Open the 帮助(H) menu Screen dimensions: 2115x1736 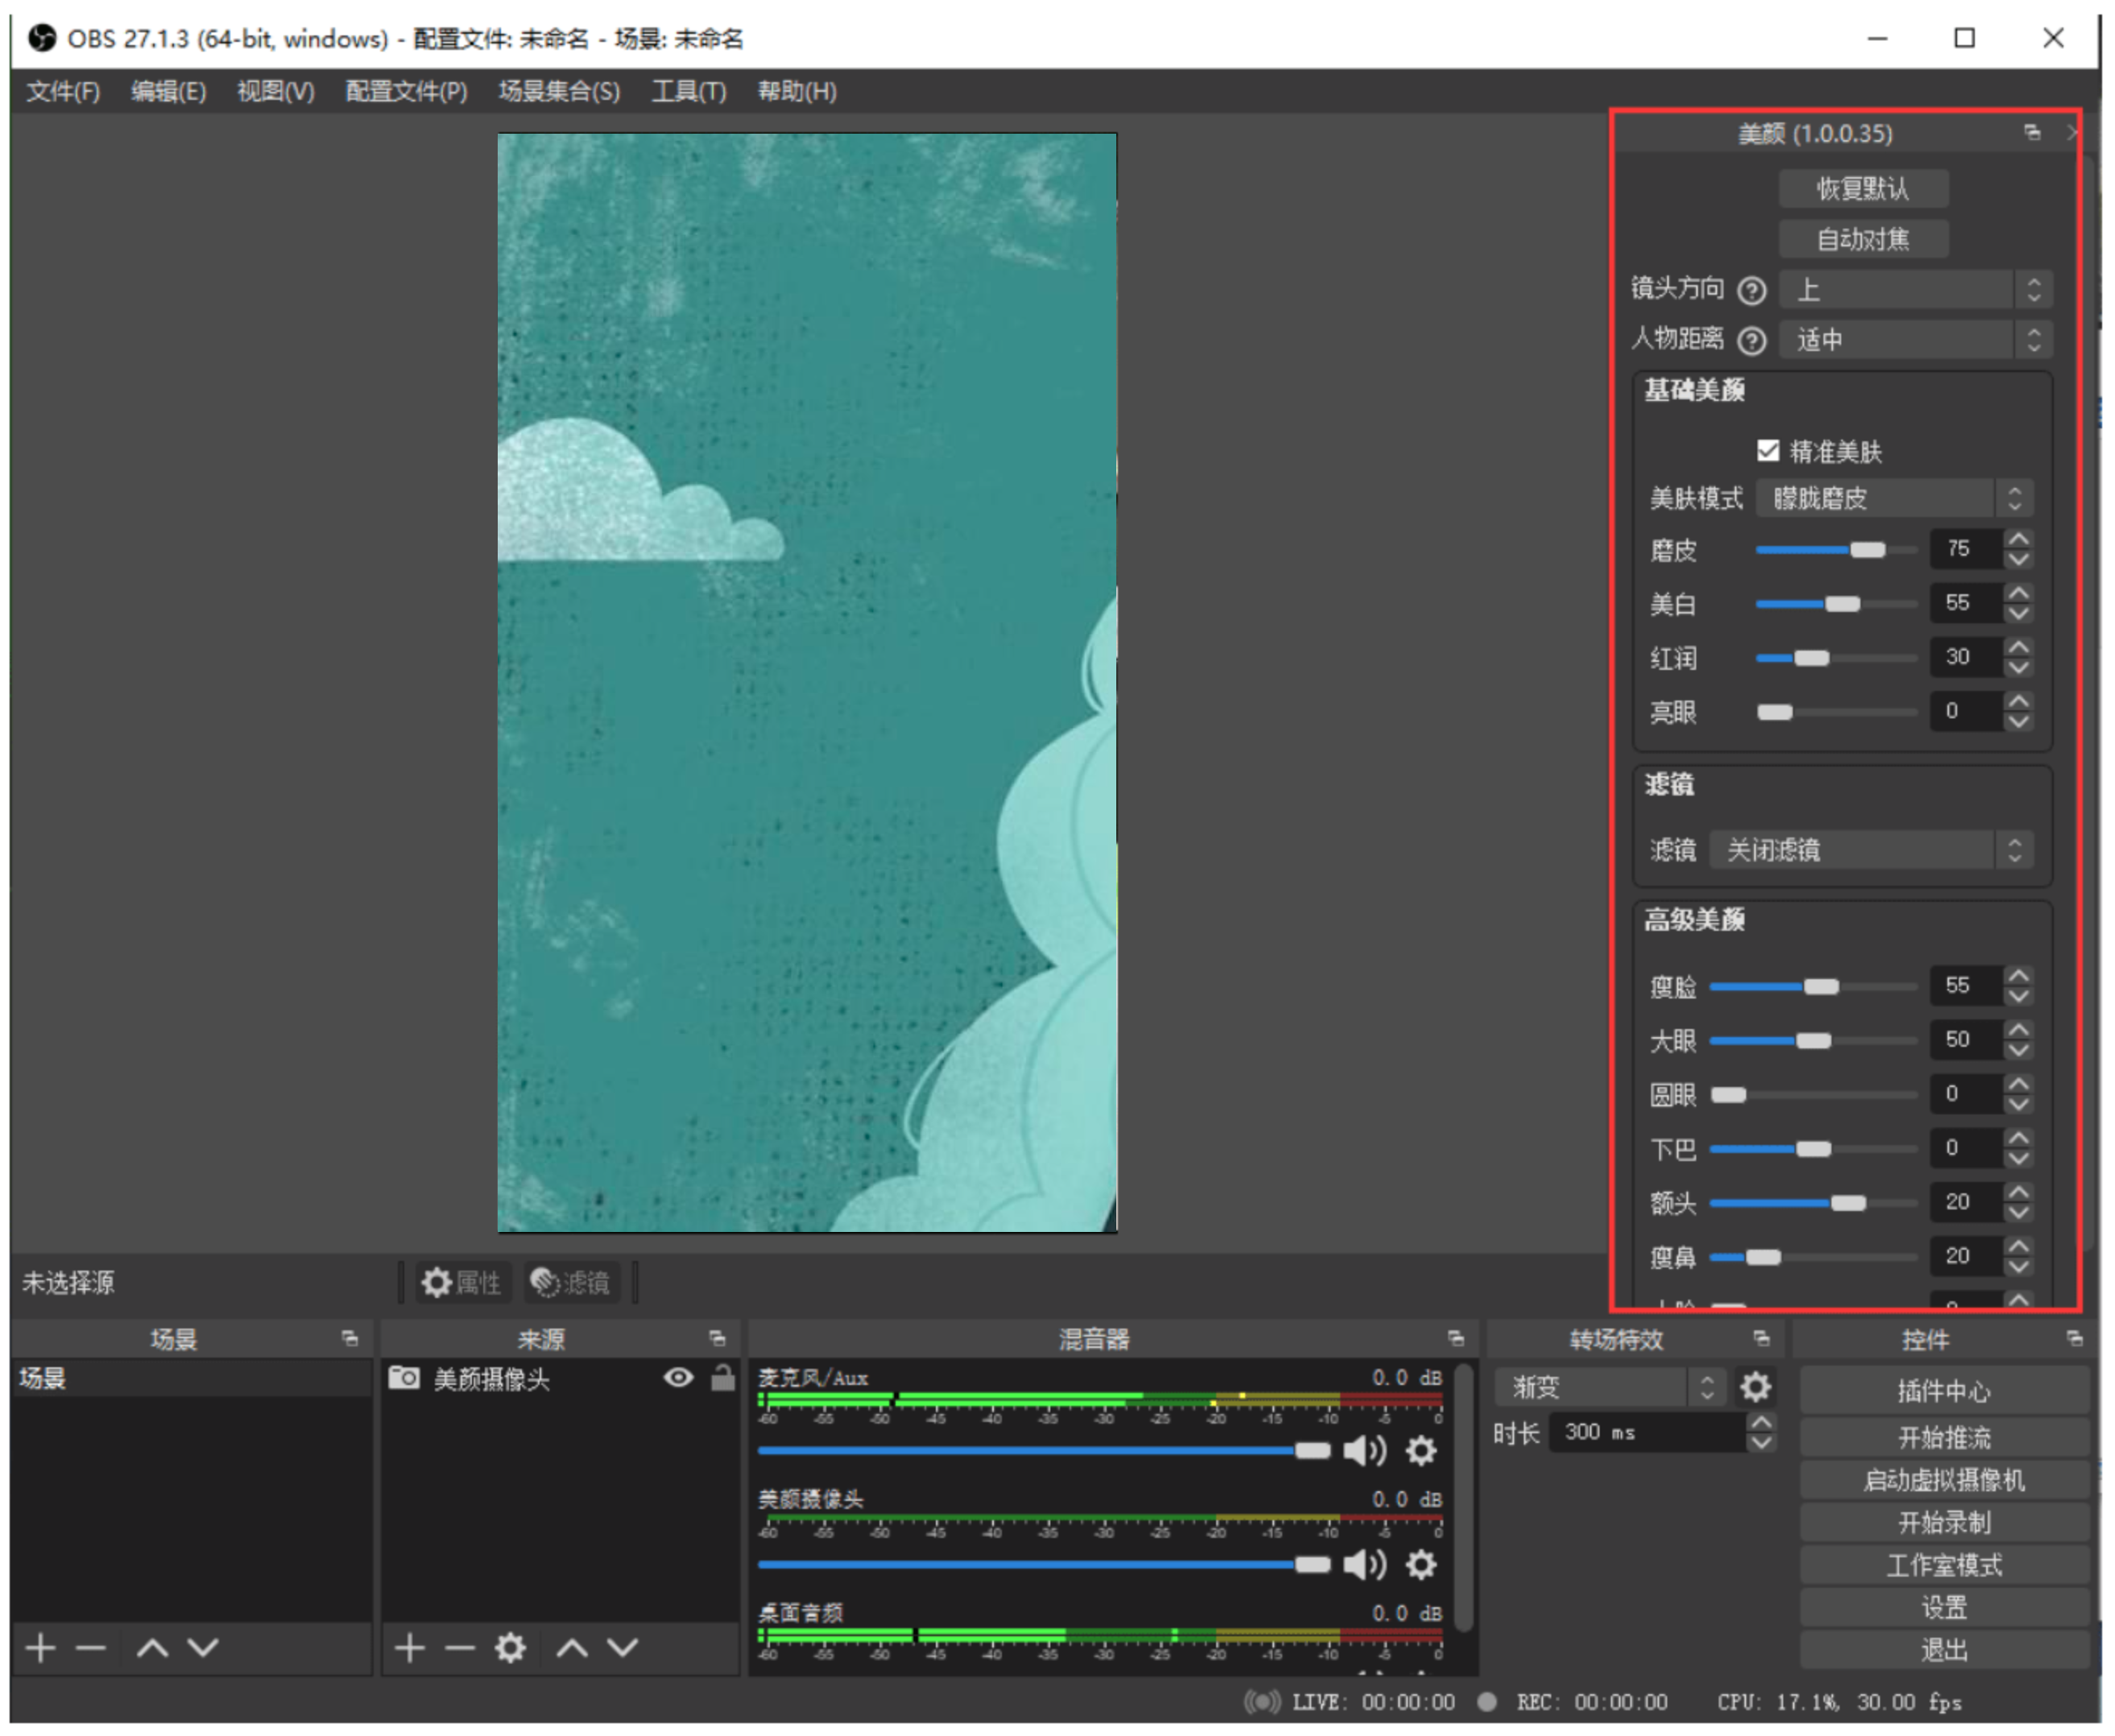coord(797,91)
